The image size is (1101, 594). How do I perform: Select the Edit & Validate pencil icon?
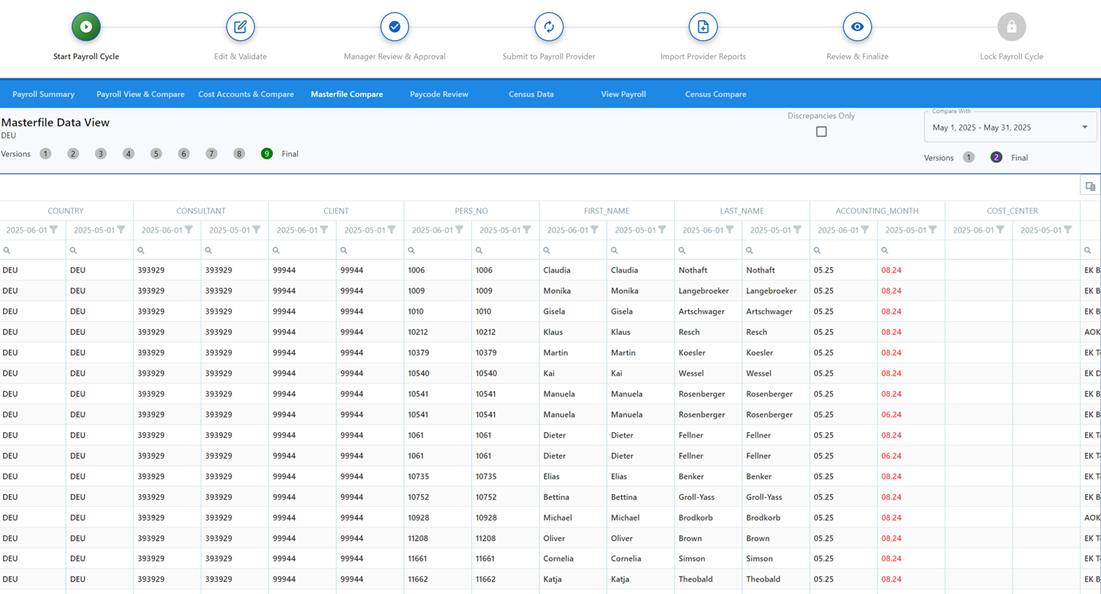click(x=239, y=27)
